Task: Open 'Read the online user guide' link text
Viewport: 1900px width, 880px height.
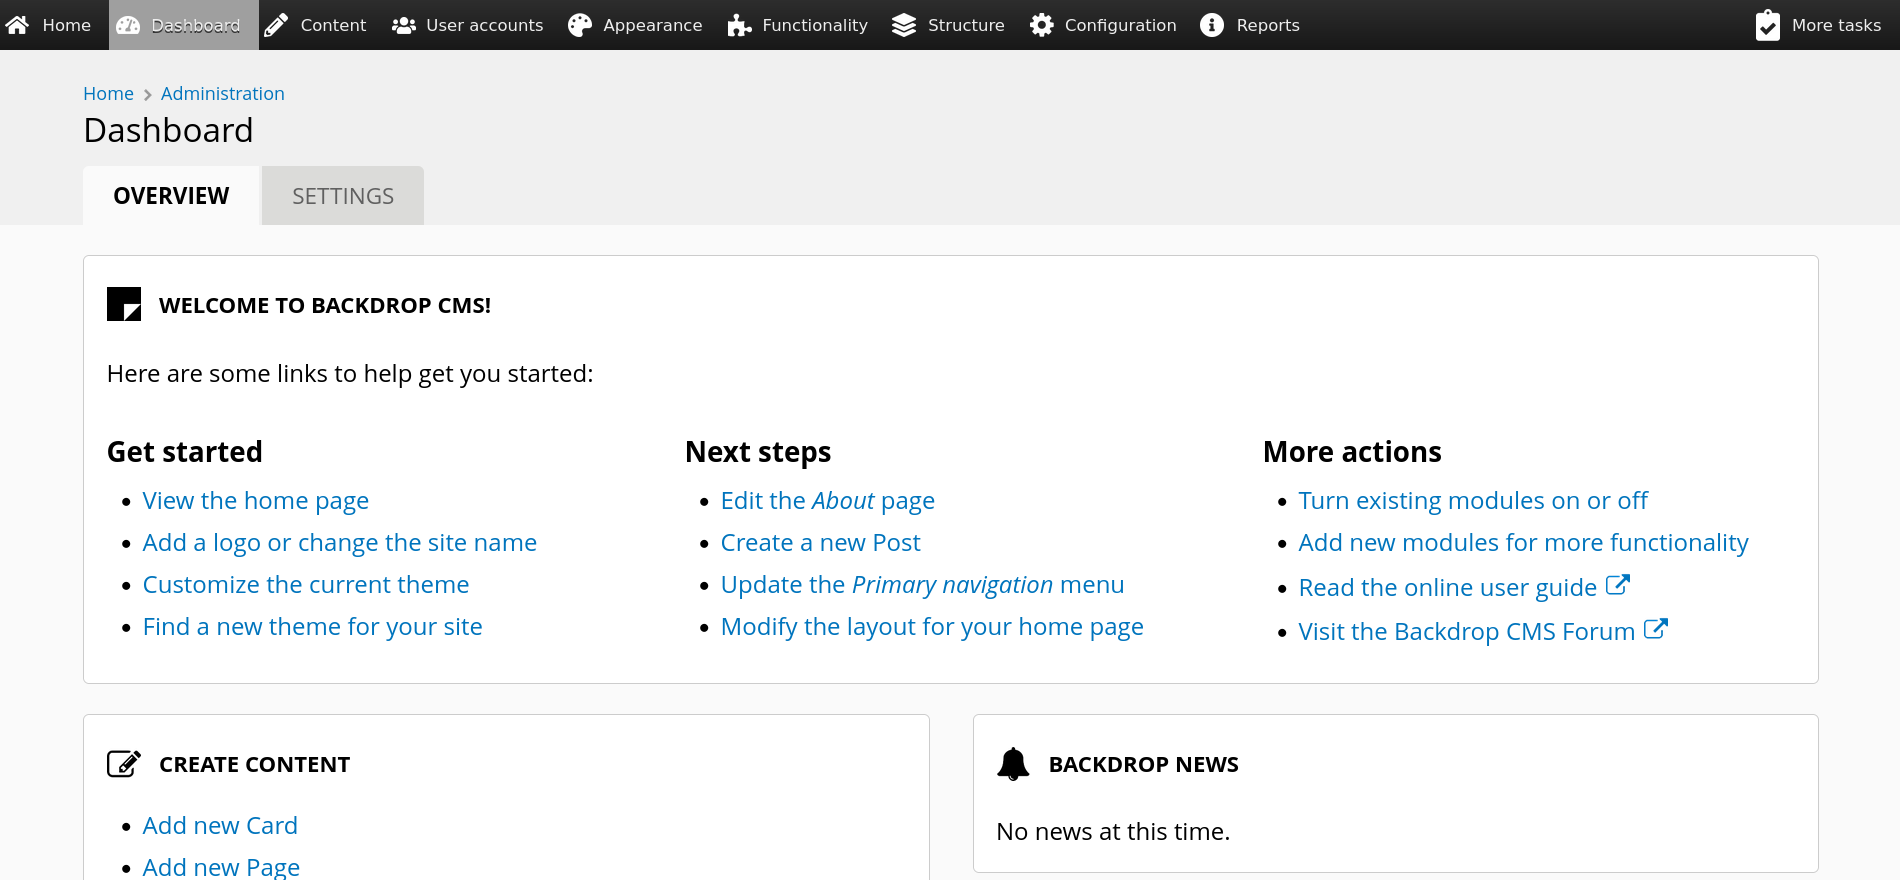Action: pos(1448,588)
